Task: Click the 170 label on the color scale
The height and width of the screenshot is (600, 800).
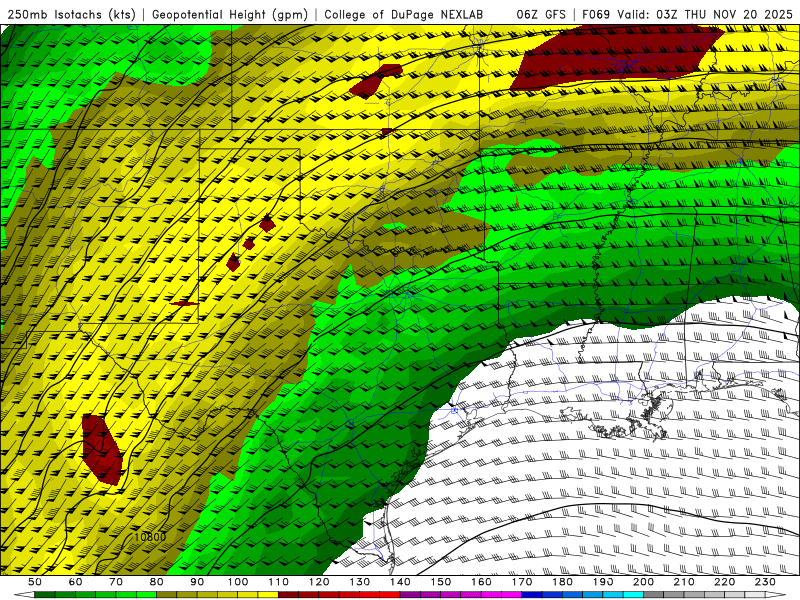Action: 521,582
